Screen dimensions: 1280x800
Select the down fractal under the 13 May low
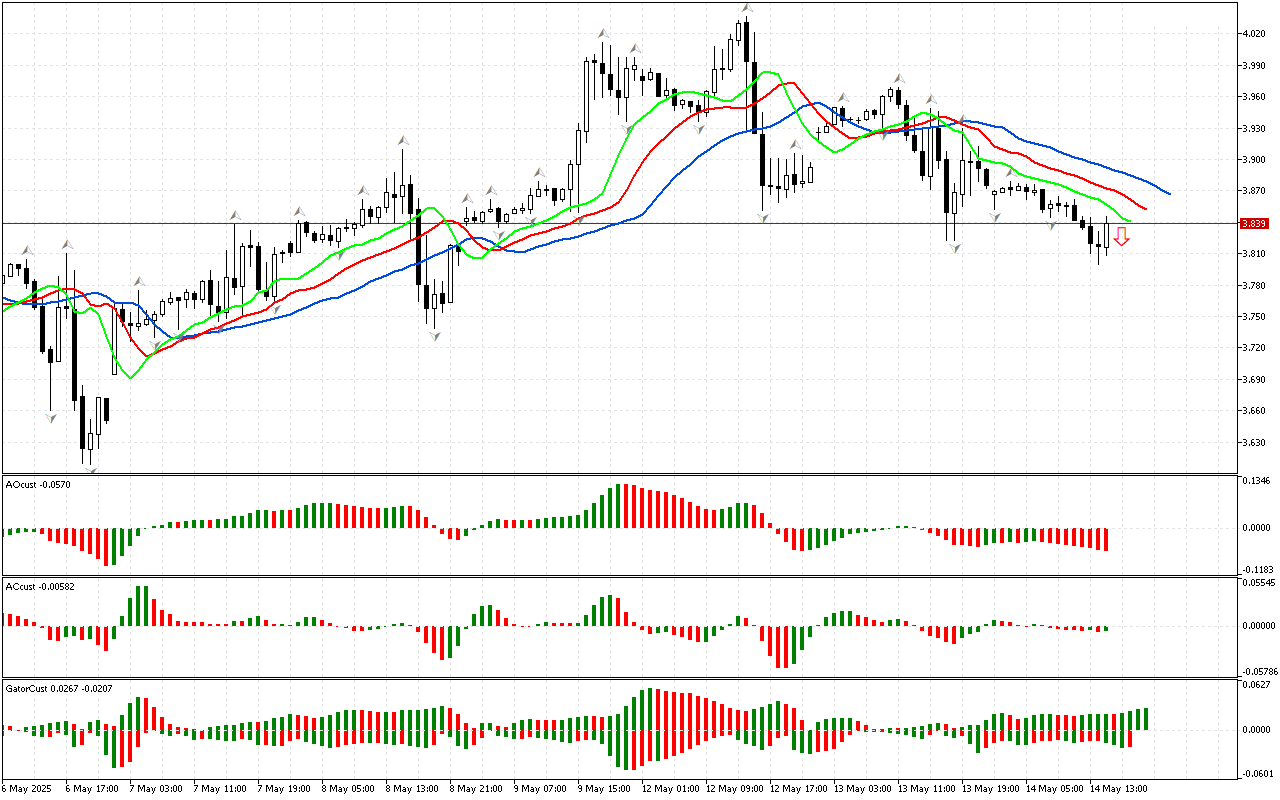pos(954,248)
